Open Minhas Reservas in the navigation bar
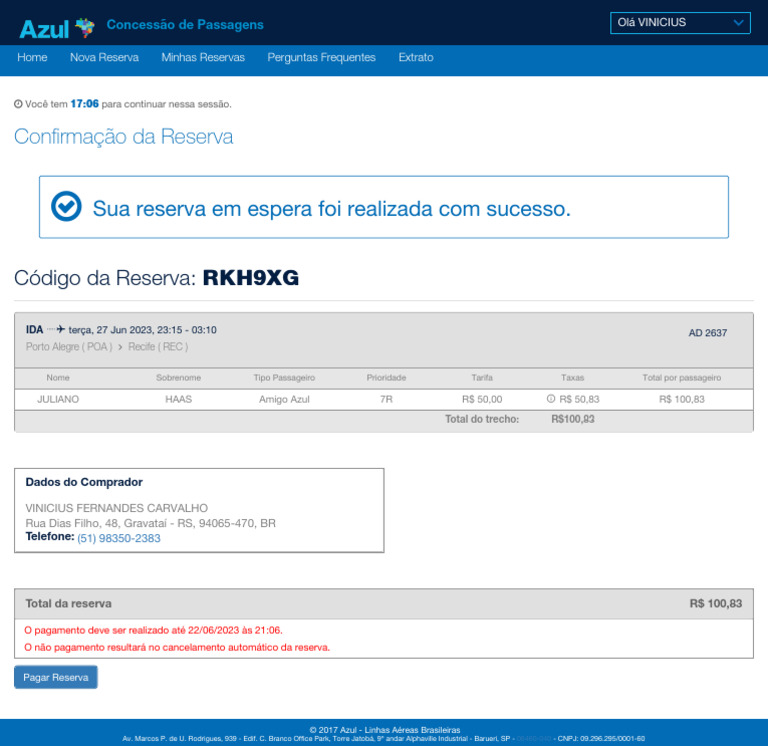The image size is (768, 746). tap(203, 57)
